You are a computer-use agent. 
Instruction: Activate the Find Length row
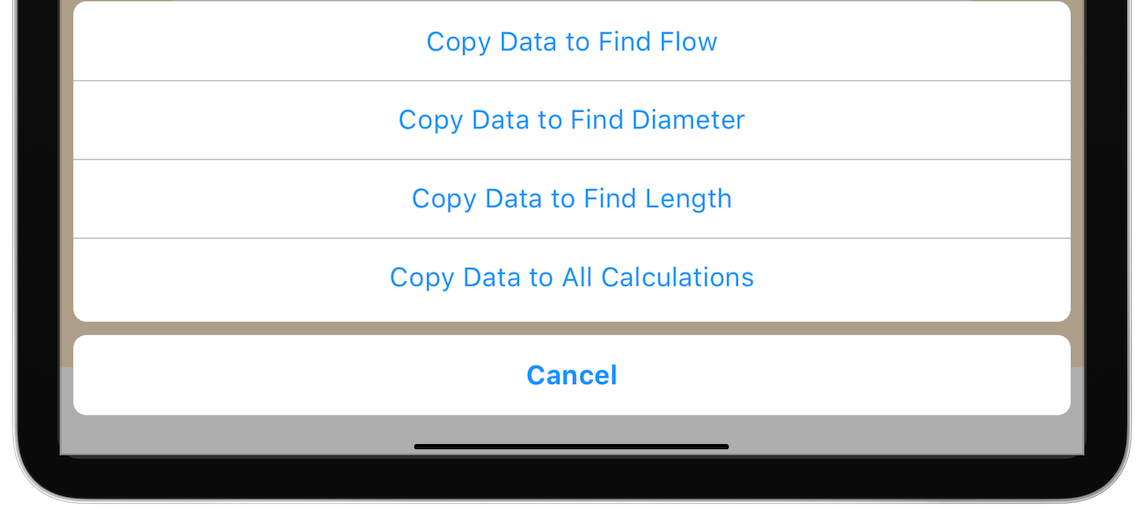(571, 199)
